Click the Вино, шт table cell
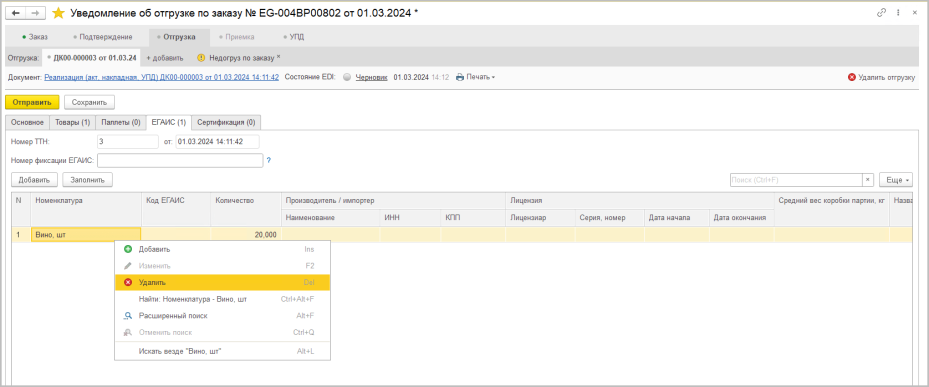Screen dimensions: 929x387 point(86,235)
